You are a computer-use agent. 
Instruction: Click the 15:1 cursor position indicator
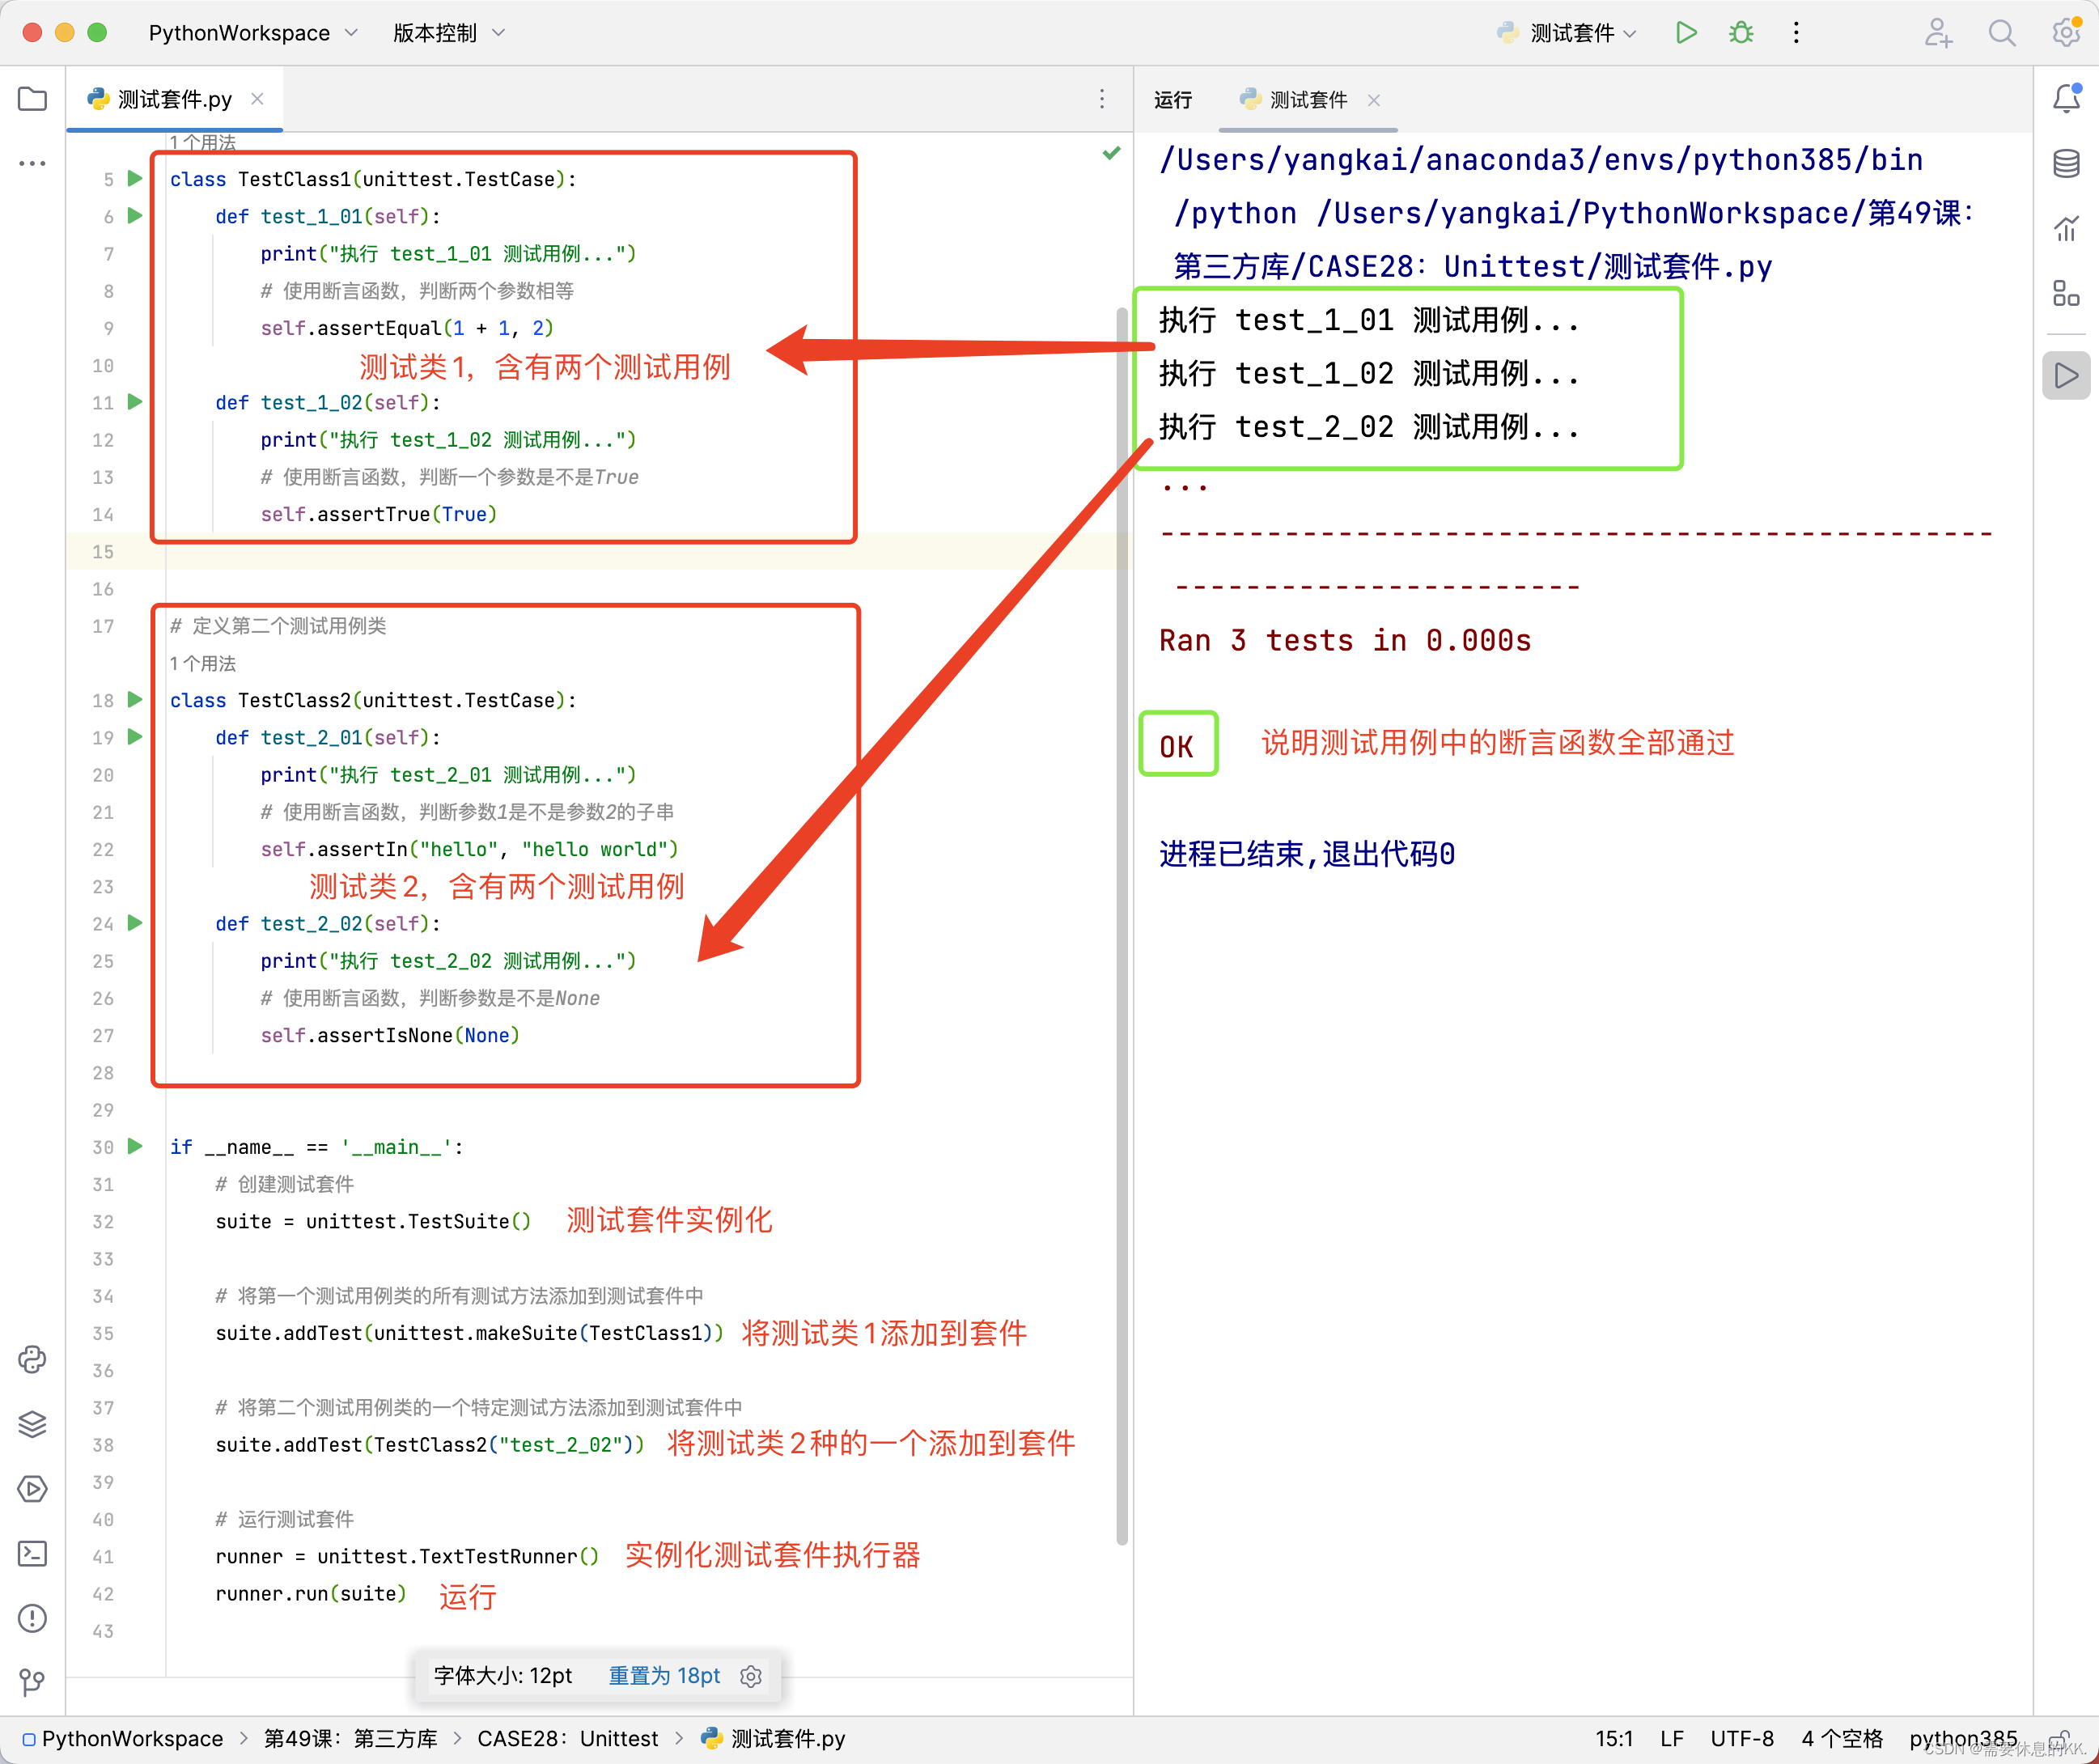[x=1614, y=1739]
